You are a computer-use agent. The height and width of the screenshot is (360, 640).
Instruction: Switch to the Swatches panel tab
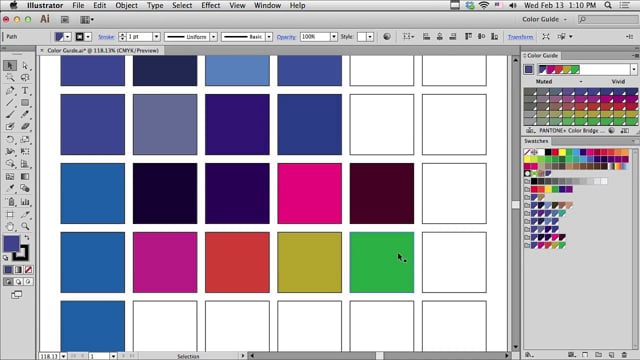536,141
